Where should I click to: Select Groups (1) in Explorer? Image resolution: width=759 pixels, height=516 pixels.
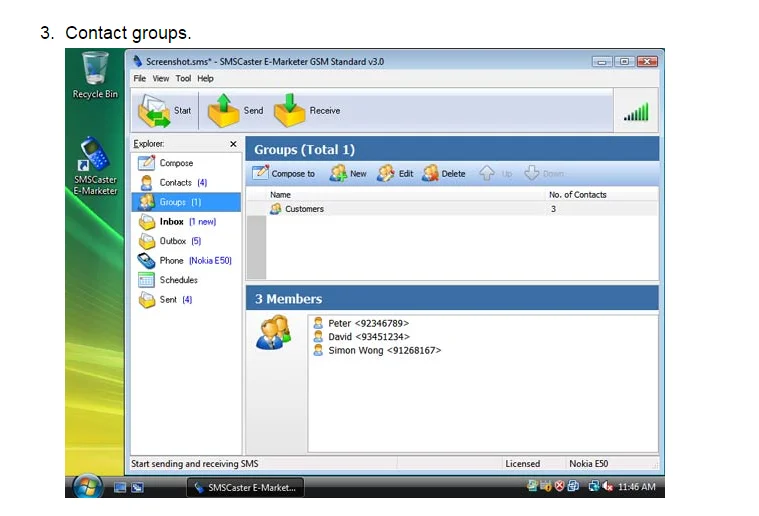[x=186, y=202]
